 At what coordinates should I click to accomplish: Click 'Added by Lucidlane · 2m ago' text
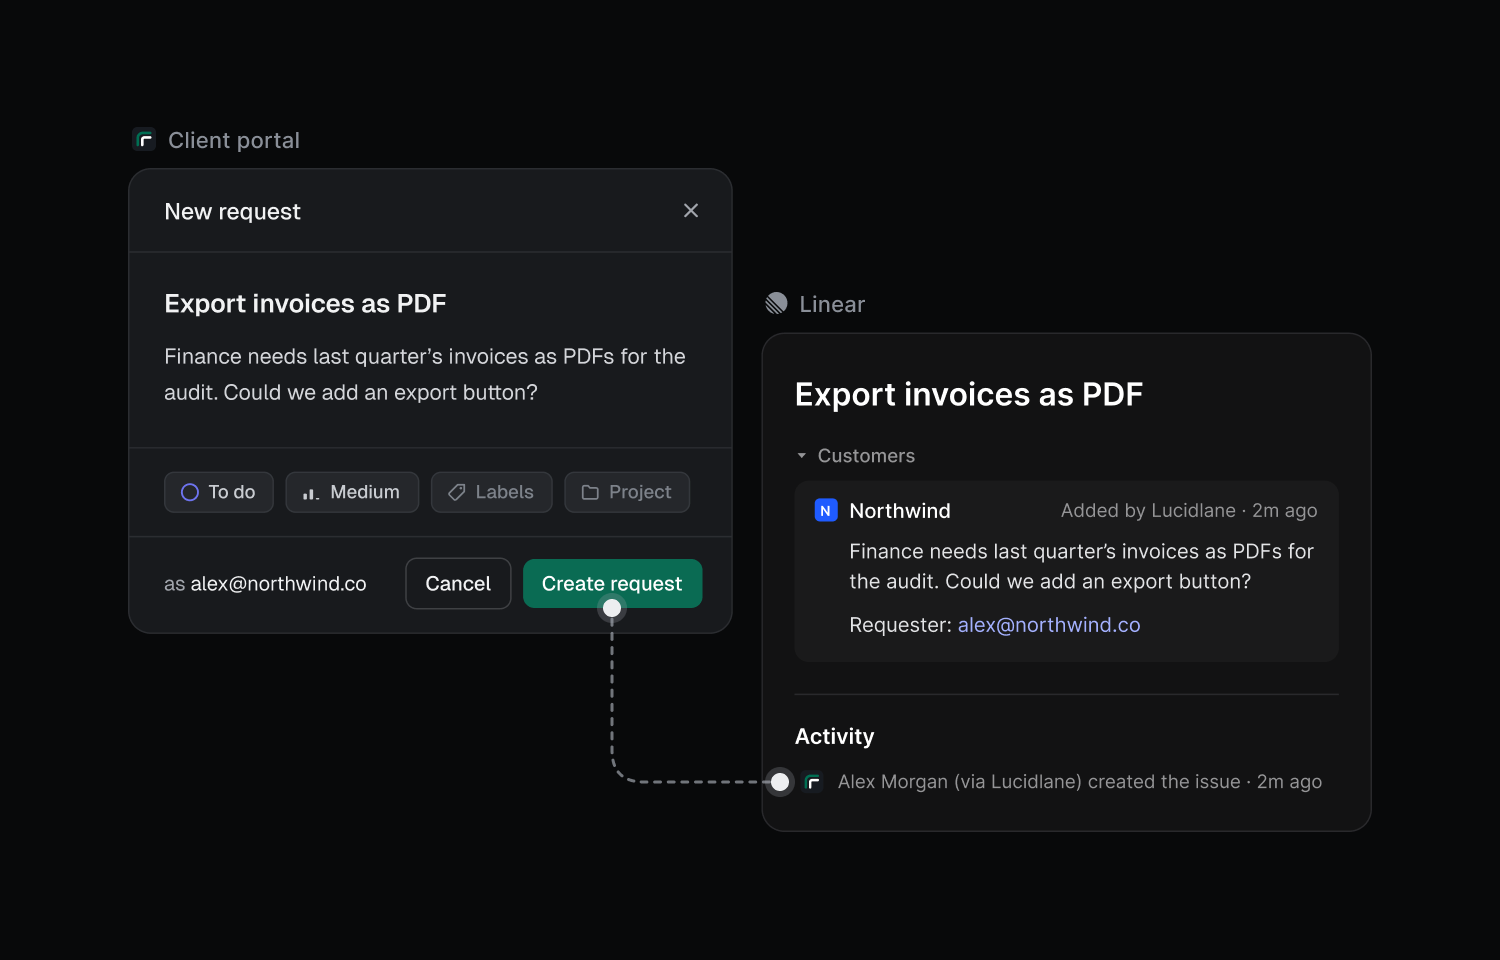(1189, 511)
